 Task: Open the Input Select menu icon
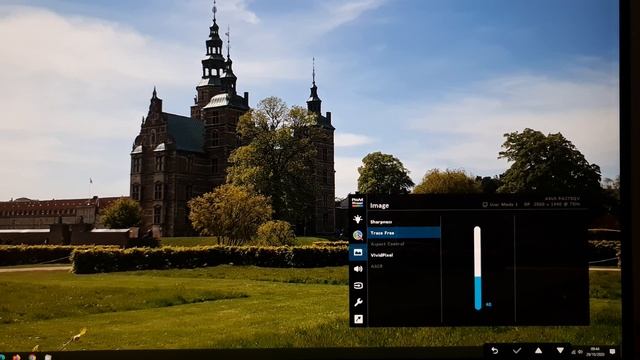click(358, 285)
